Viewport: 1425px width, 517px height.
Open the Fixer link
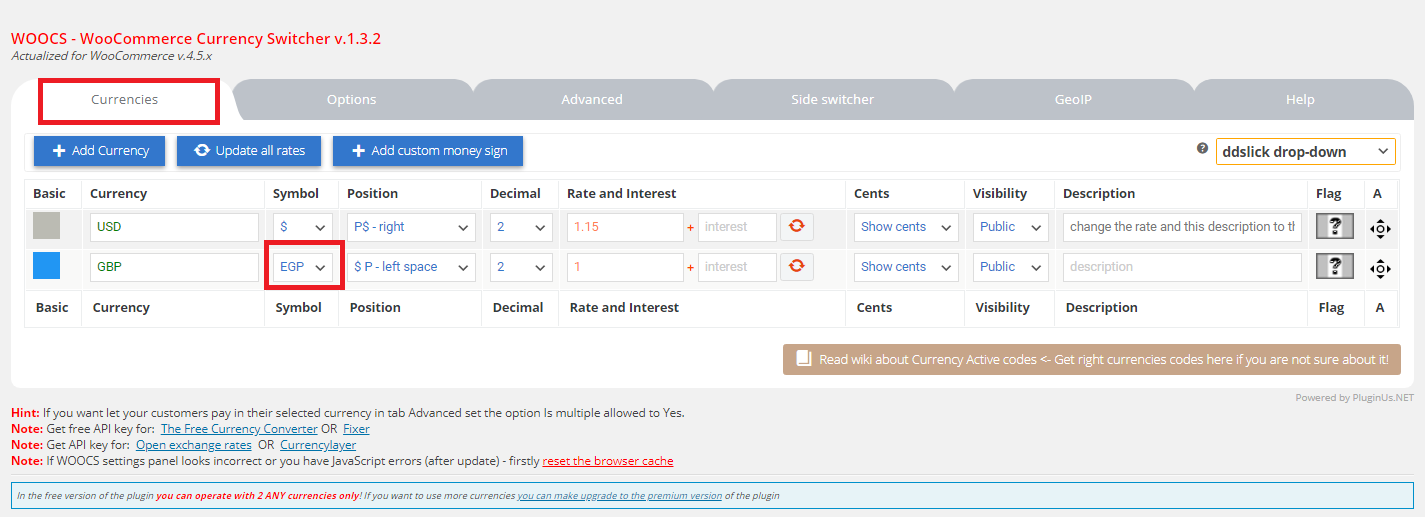(356, 429)
